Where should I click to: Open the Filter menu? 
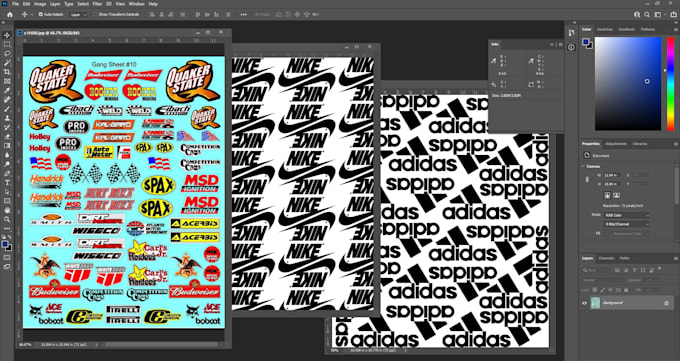97,4
